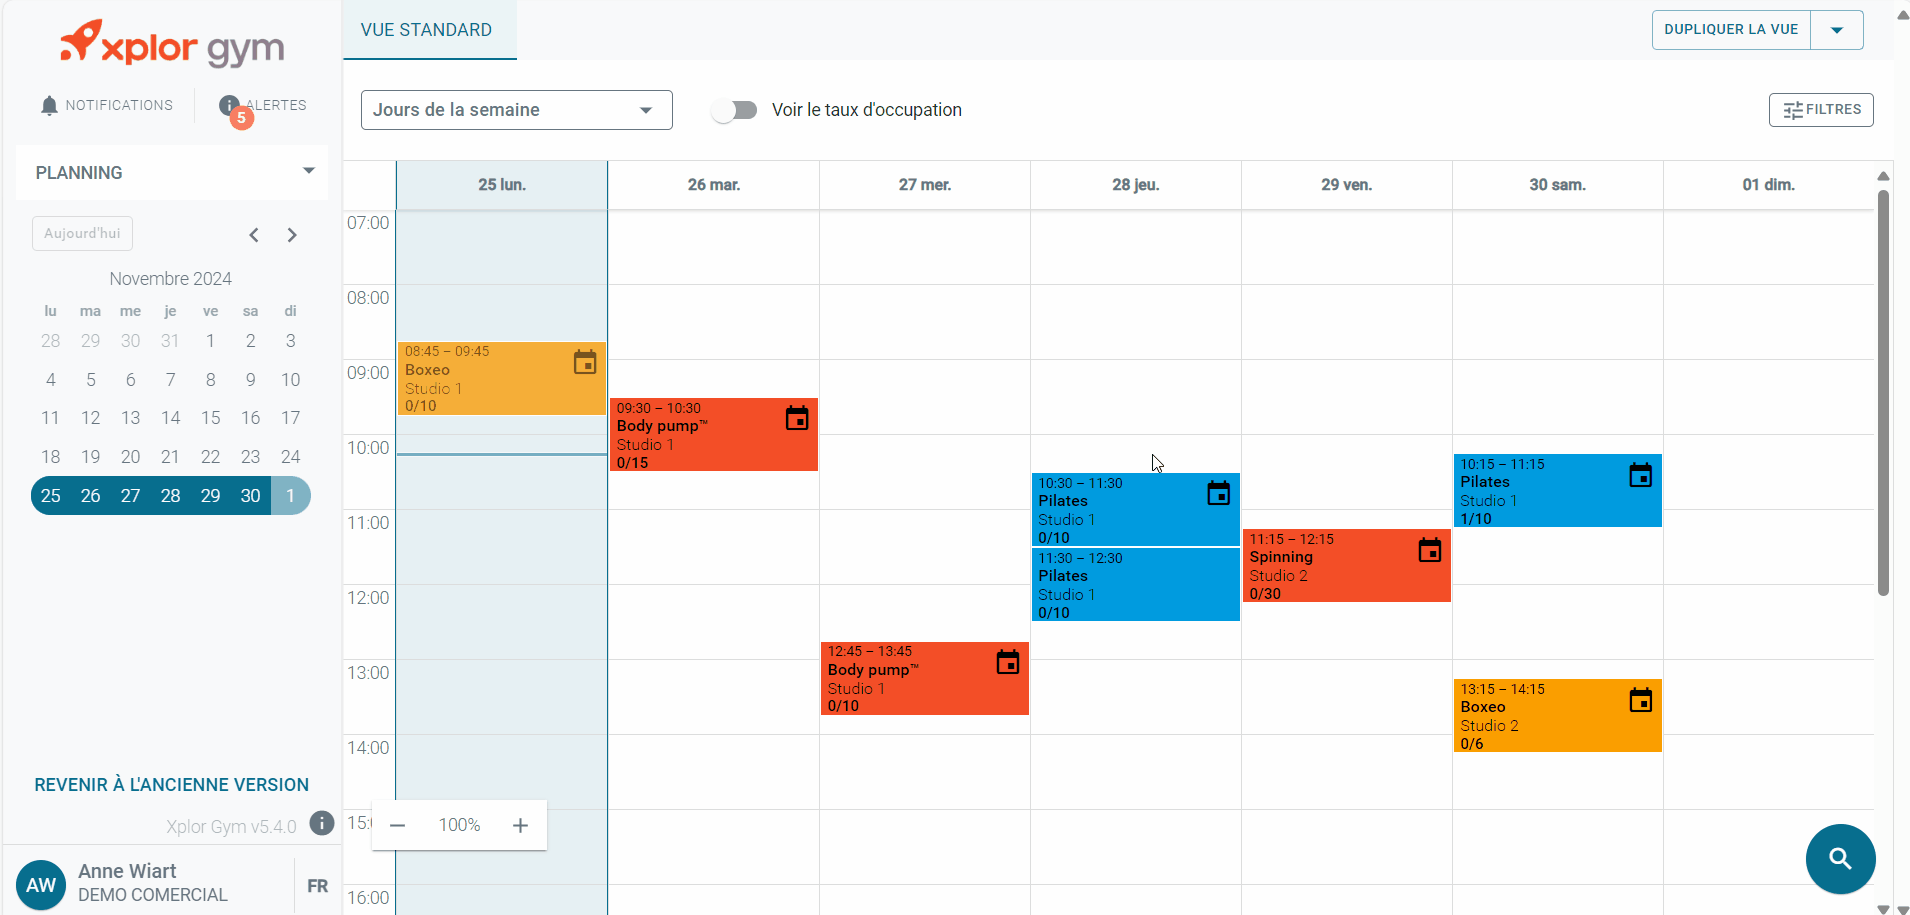The width and height of the screenshot is (1910, 915).
Task: Click the DUPLIQUER LA VUE button
Action: [x=1731, y=30]
